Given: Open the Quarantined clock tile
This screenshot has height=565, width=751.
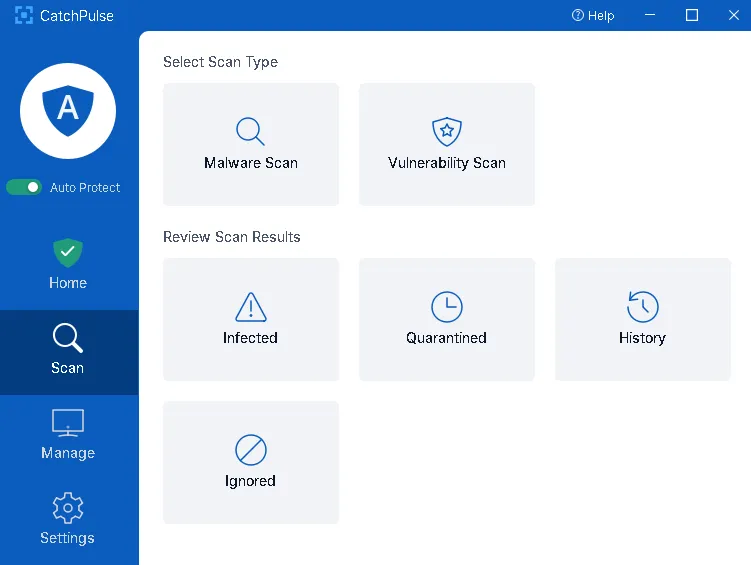Looking at the screenshot, I should click(446, 319).
